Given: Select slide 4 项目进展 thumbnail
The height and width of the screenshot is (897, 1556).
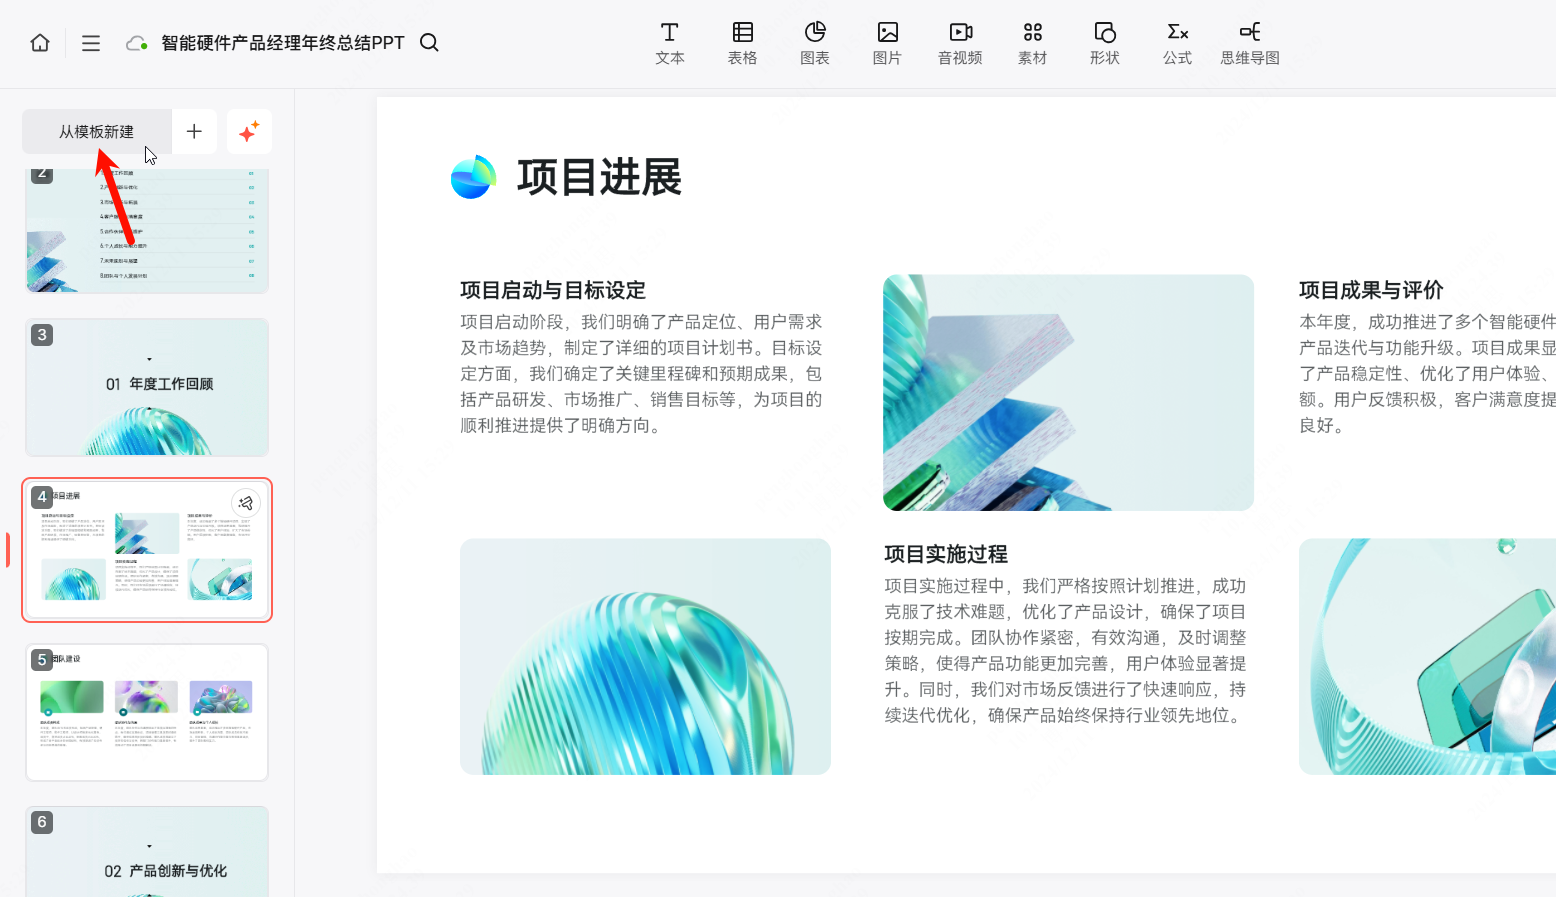Looking at the screenshot, I should click(x=147, y=550).
